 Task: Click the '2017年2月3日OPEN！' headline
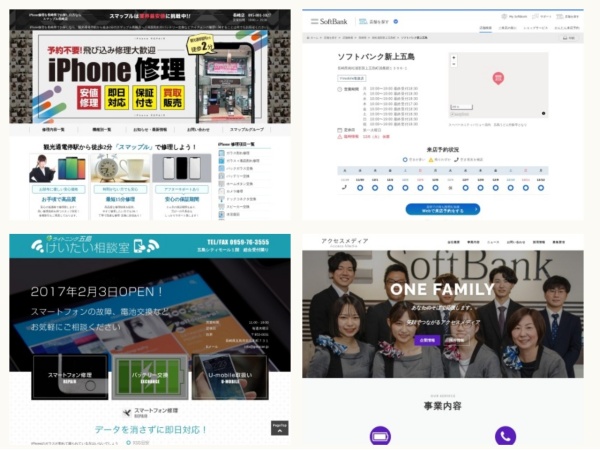point(96,292)
